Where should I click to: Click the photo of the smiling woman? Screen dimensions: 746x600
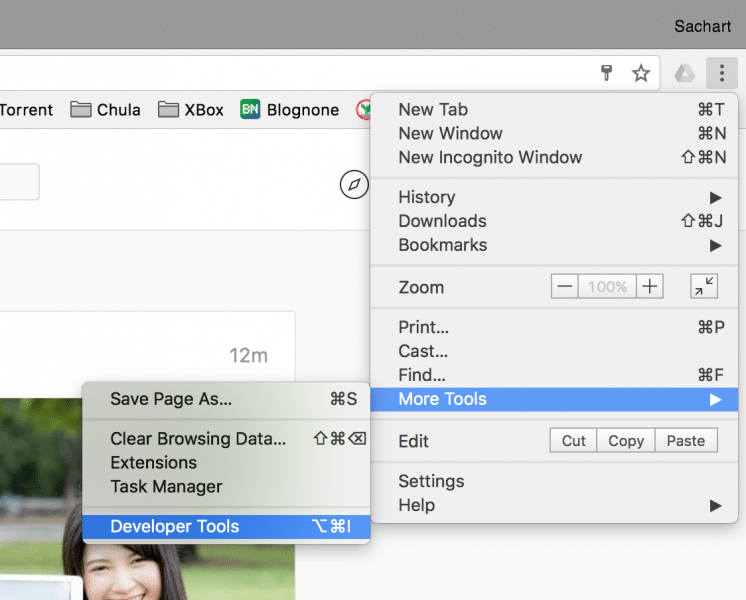pyautogui.click(x=147, y=499)
